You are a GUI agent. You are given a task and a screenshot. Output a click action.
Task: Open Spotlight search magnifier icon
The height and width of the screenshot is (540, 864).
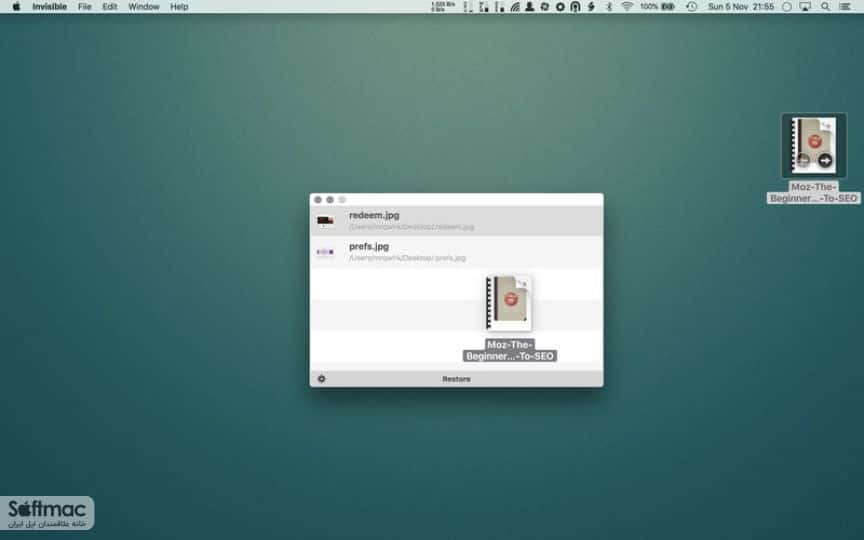(825, 7)
